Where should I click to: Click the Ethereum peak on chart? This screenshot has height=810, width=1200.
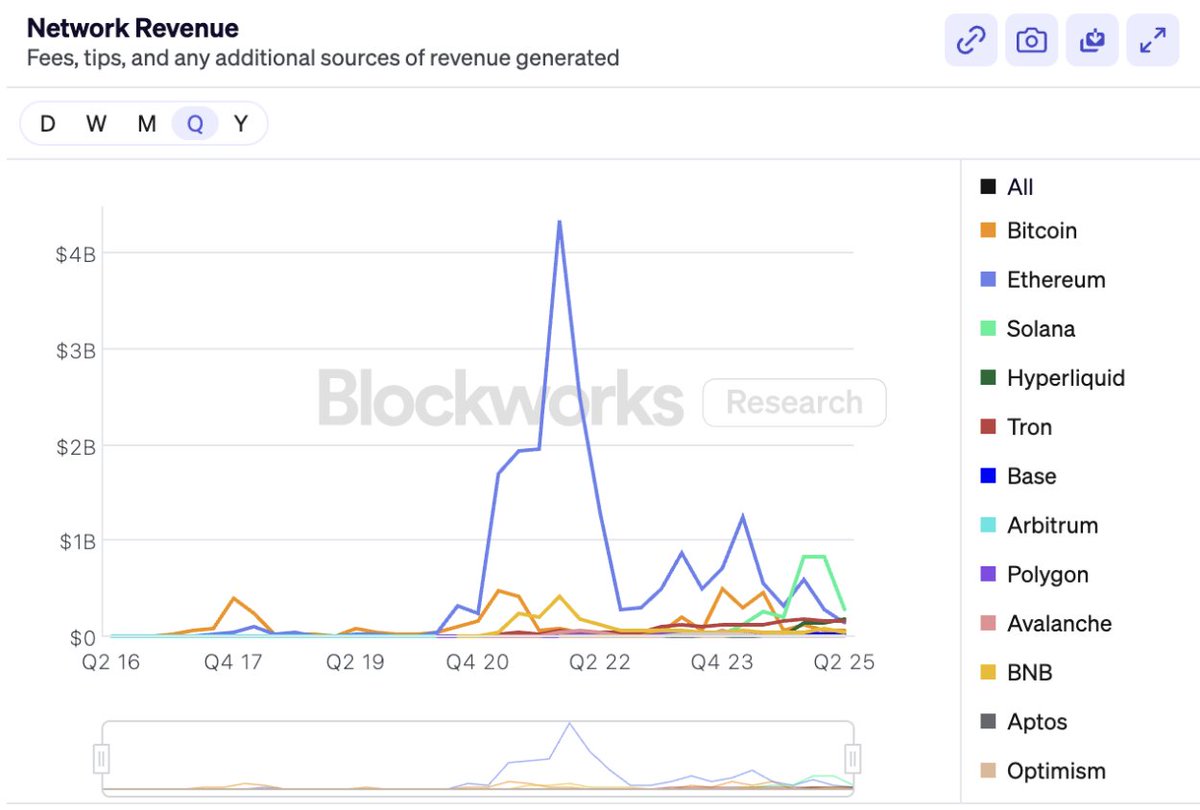(559, 222)
